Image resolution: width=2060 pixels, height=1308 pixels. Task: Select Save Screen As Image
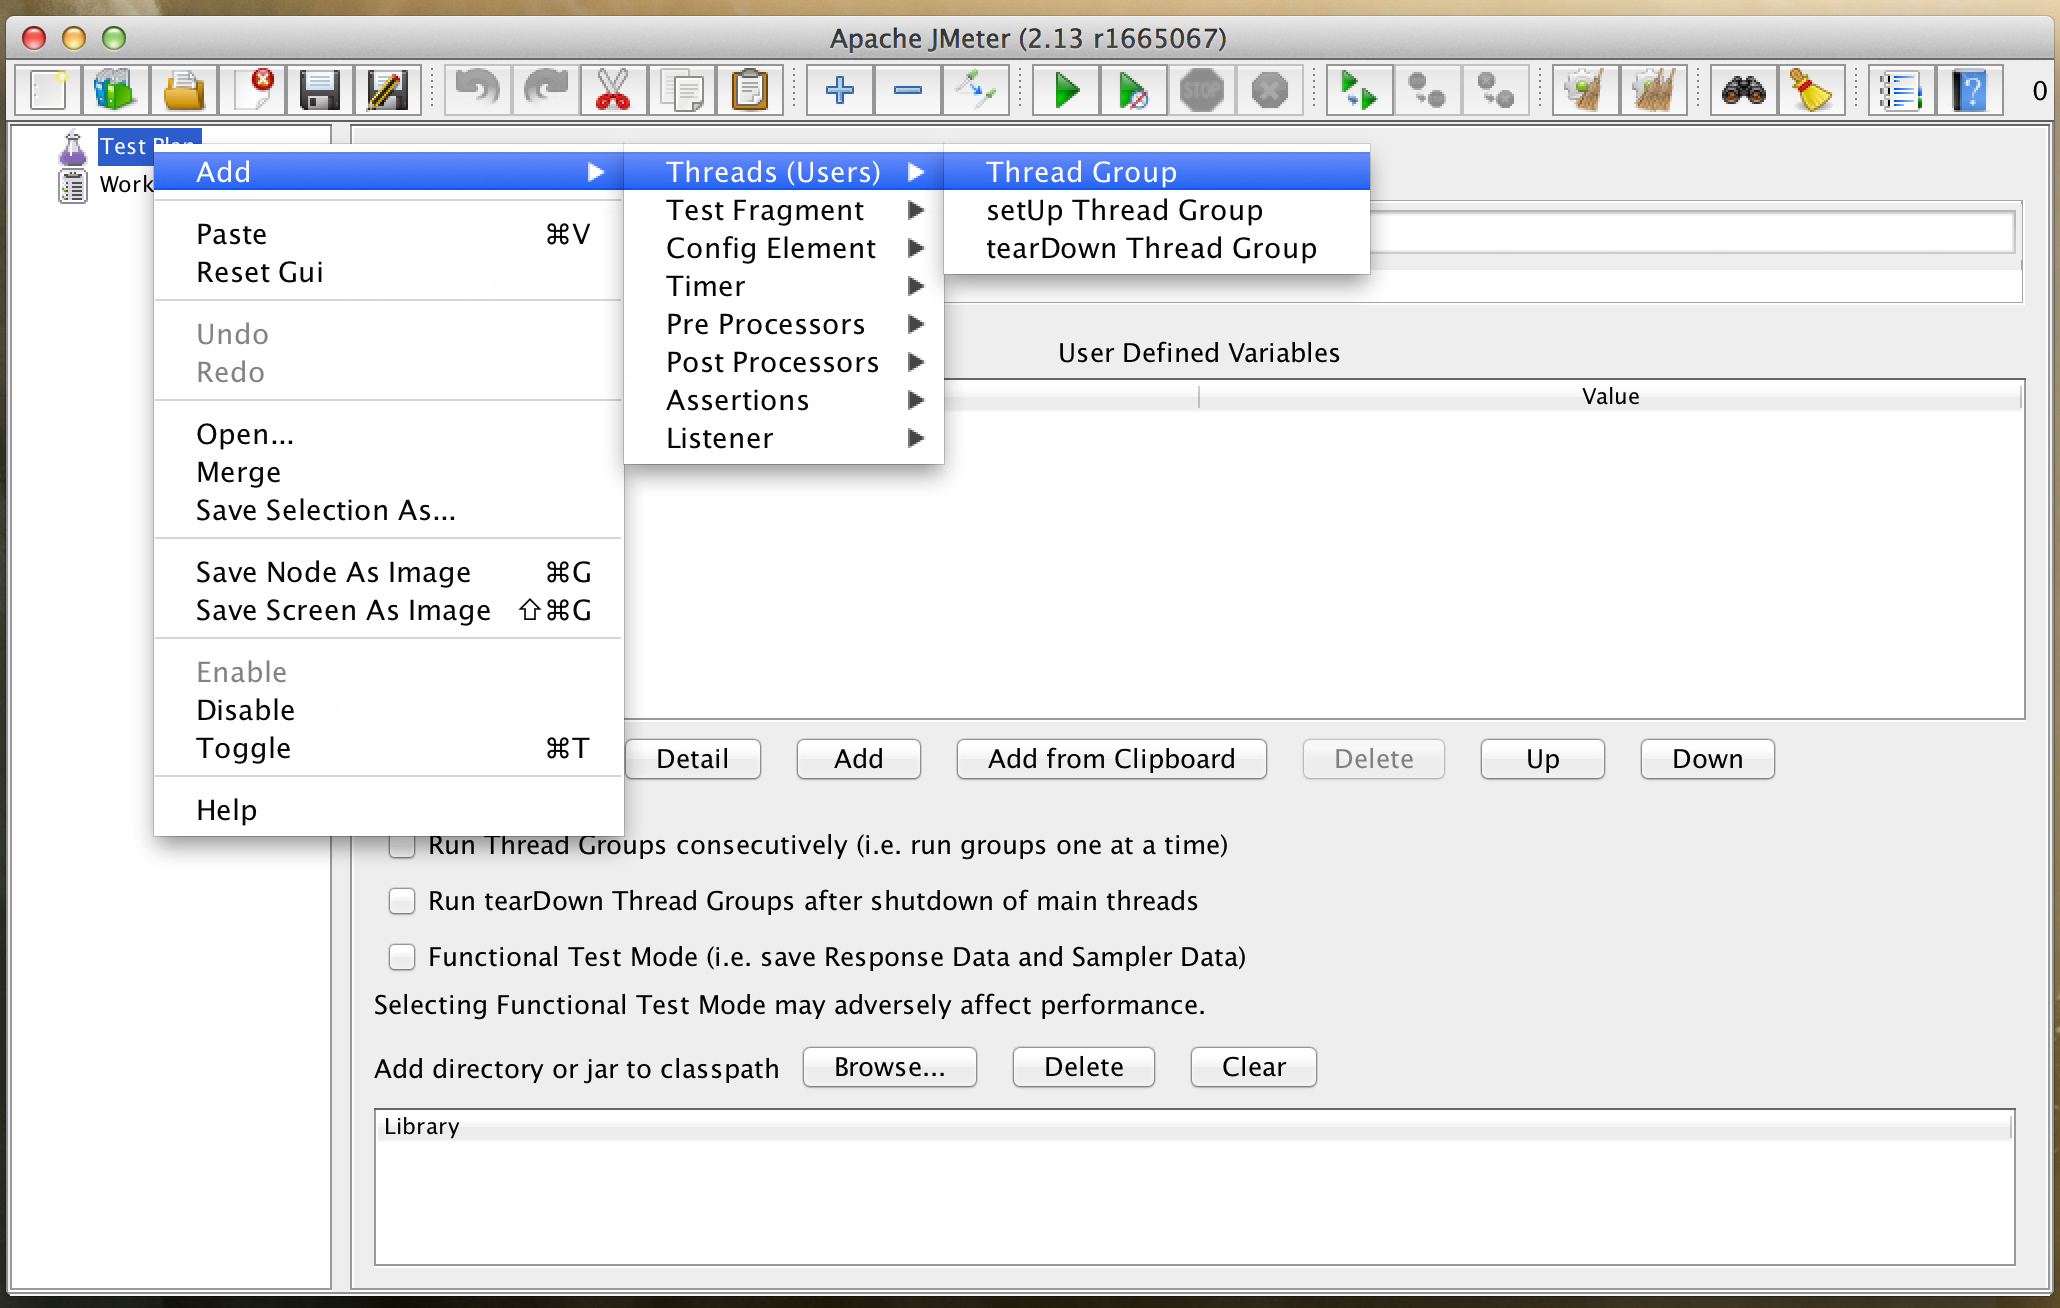coord(389,610)
